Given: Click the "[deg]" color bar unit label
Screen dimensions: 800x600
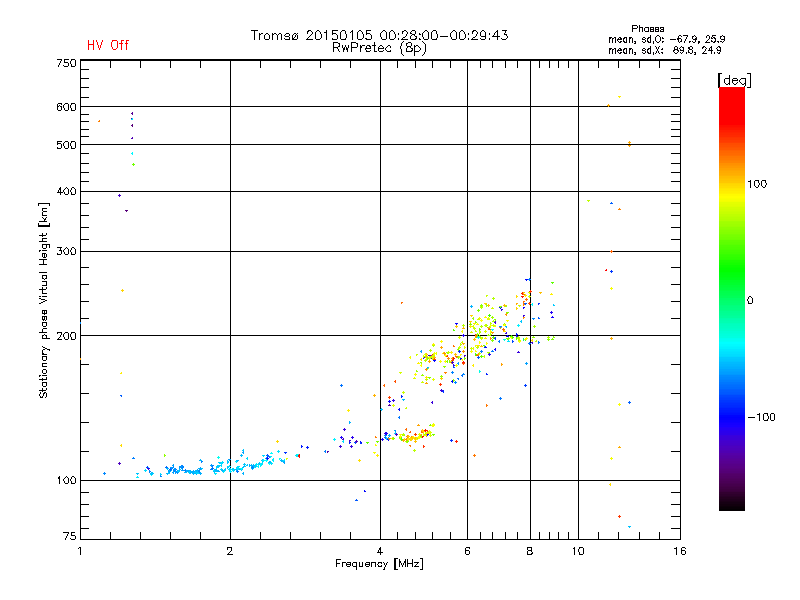Looking at the screenshot, I should pyautogui.click(x=734, y=80).
